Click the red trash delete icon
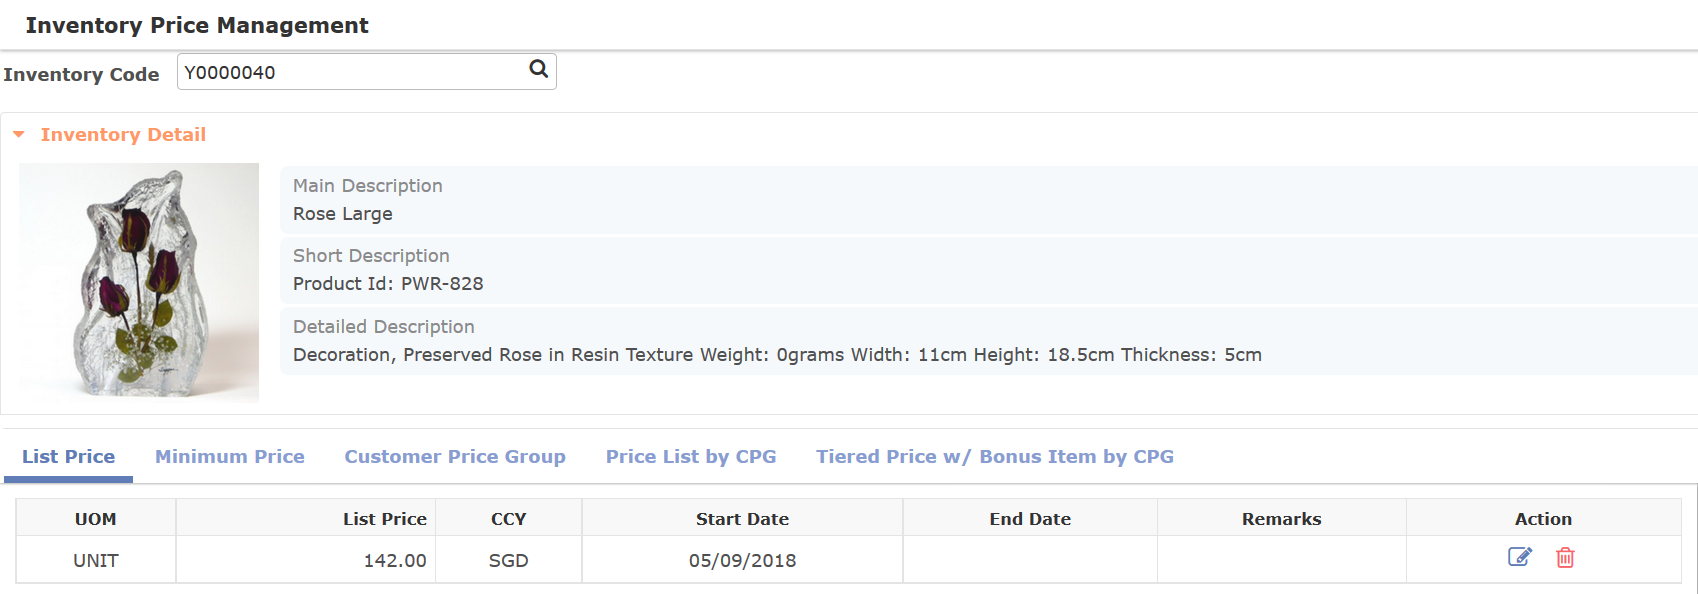 coord(1565,558)
